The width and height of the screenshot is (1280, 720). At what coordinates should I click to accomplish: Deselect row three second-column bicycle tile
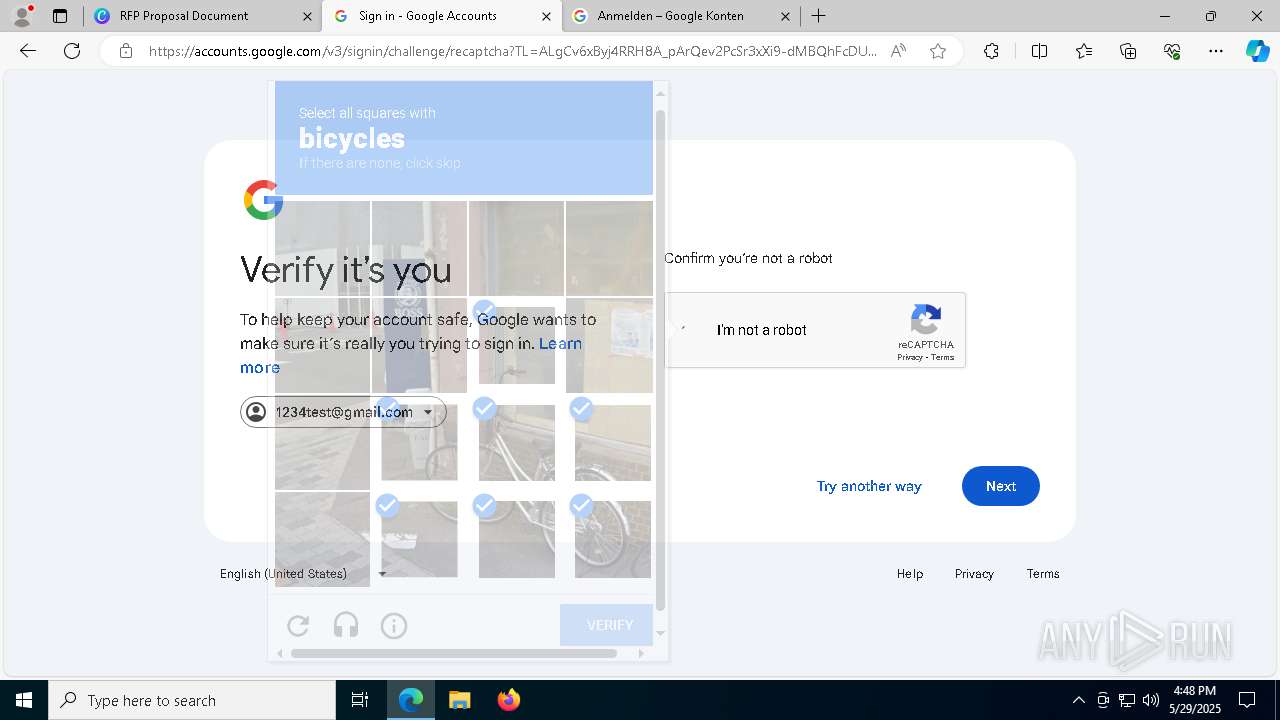(419, 443)
